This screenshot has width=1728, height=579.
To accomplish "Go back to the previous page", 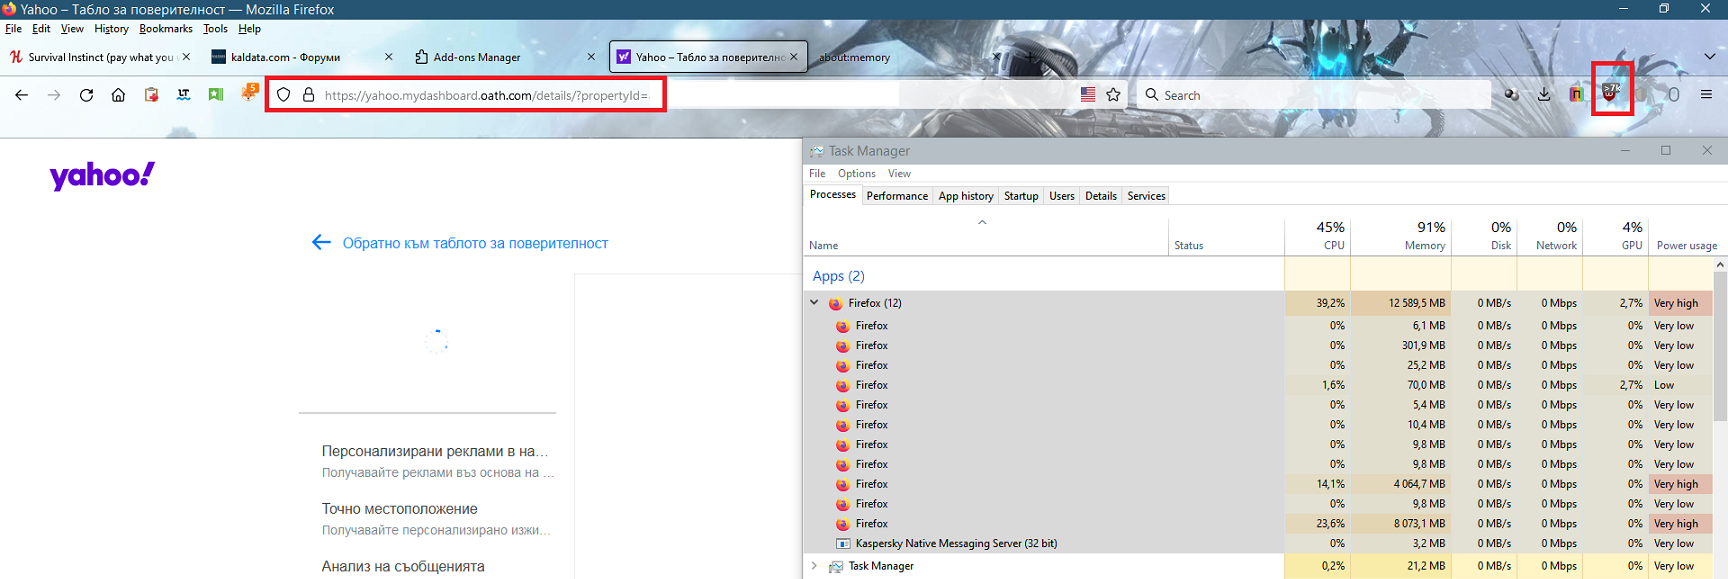I will pos(21,95).
